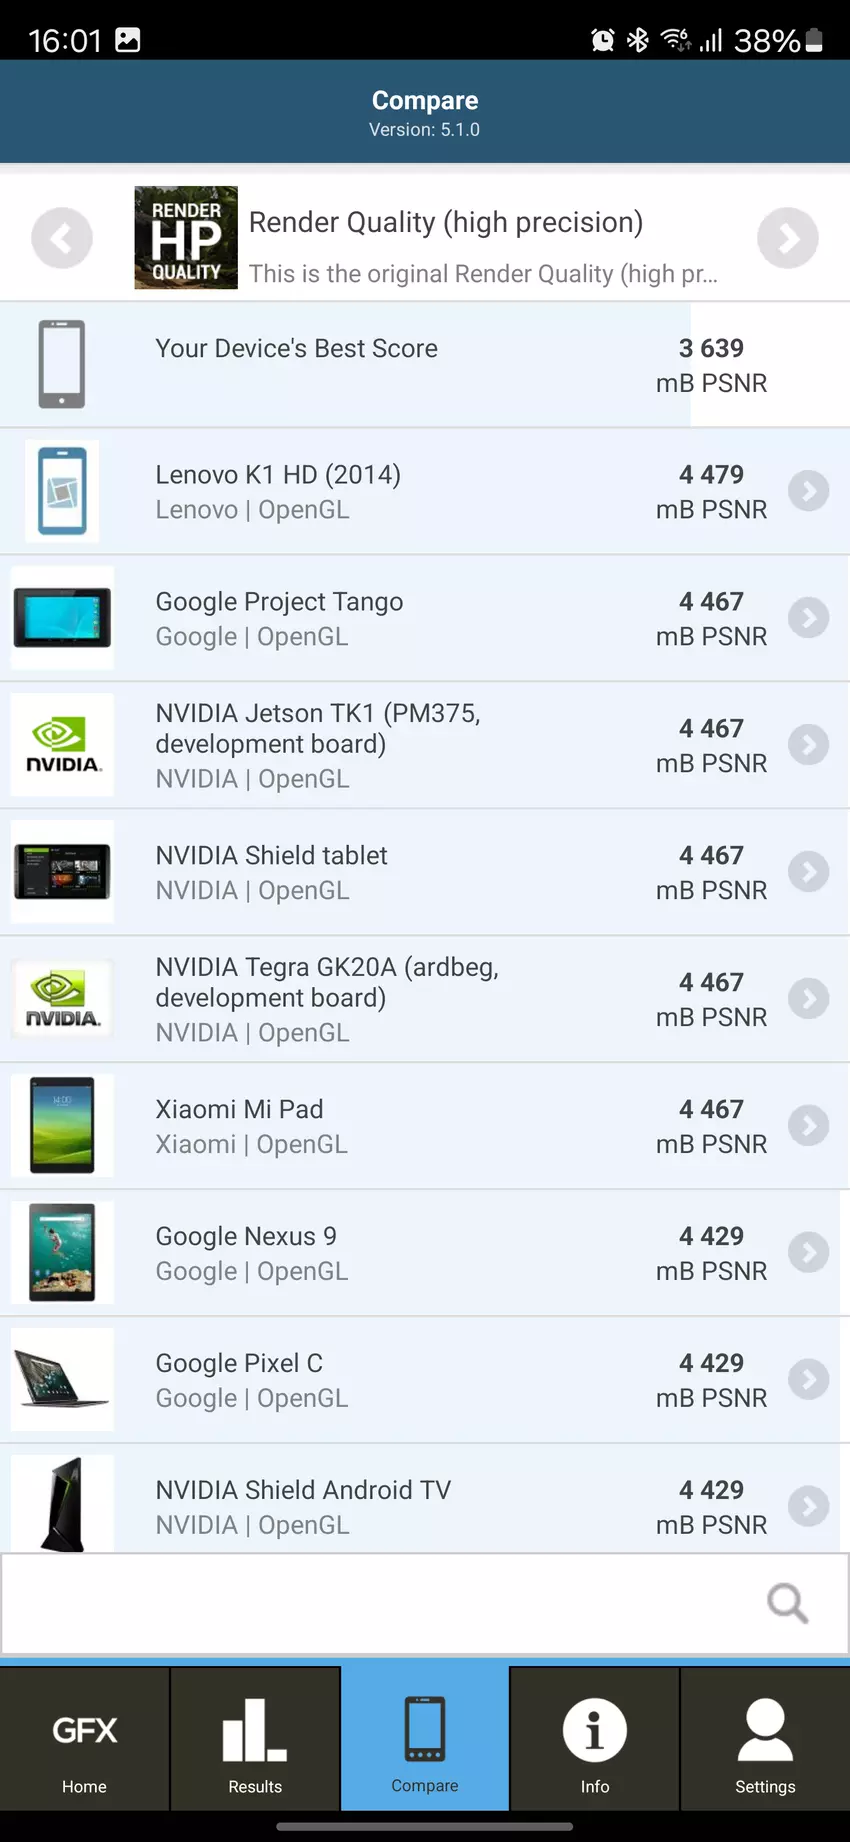Open NVIDIA Shield tablet entry chevron

808,872
